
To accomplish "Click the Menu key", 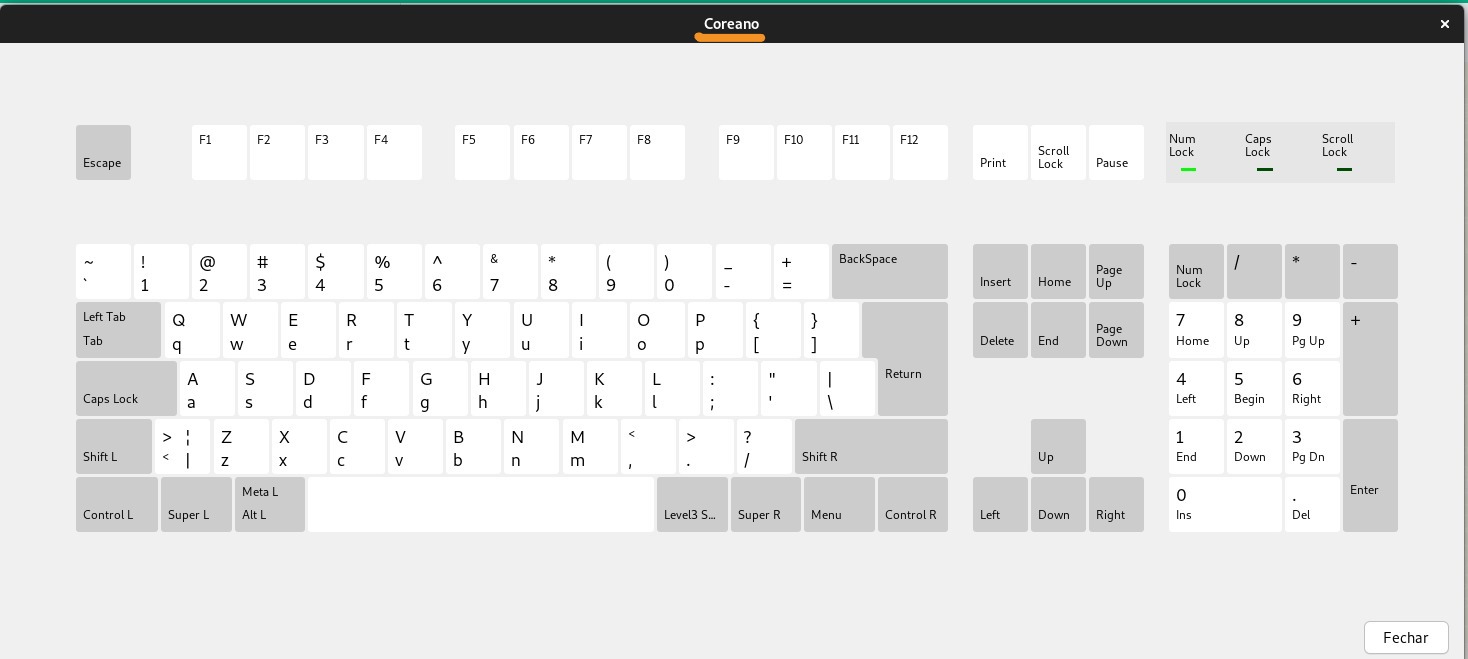I will coord(839,504).
